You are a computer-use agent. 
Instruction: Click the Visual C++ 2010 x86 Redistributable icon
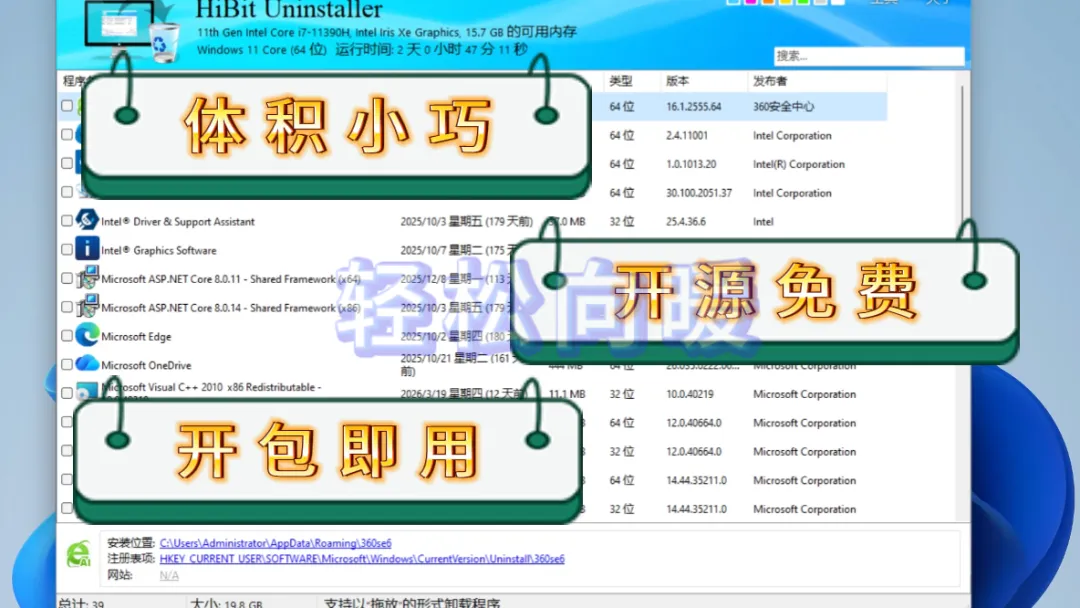click(87, 392)
